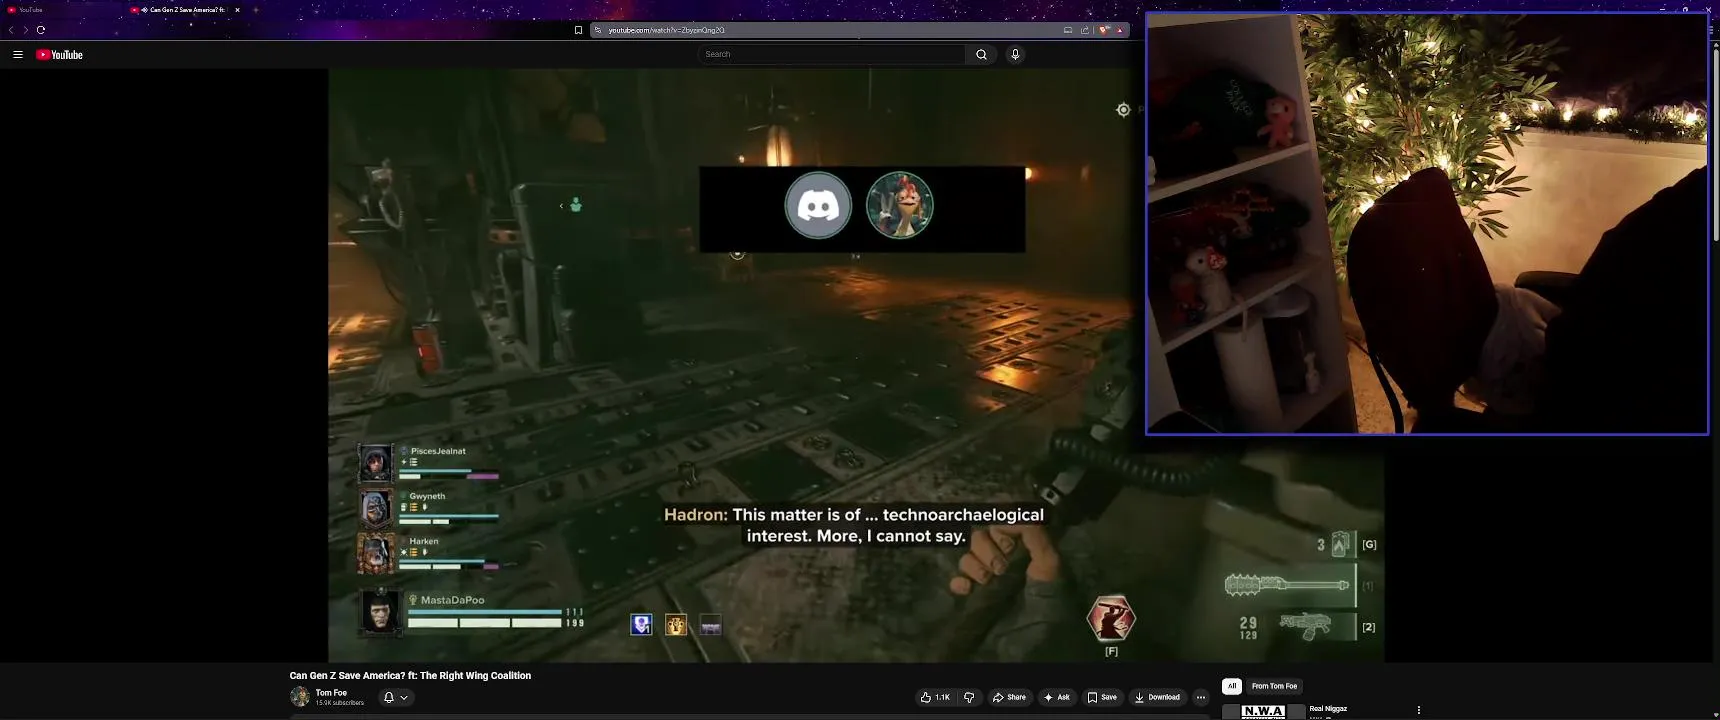1720x720 pixels.
Task: Expand the notification options chevron
Action: click(404, 698)
